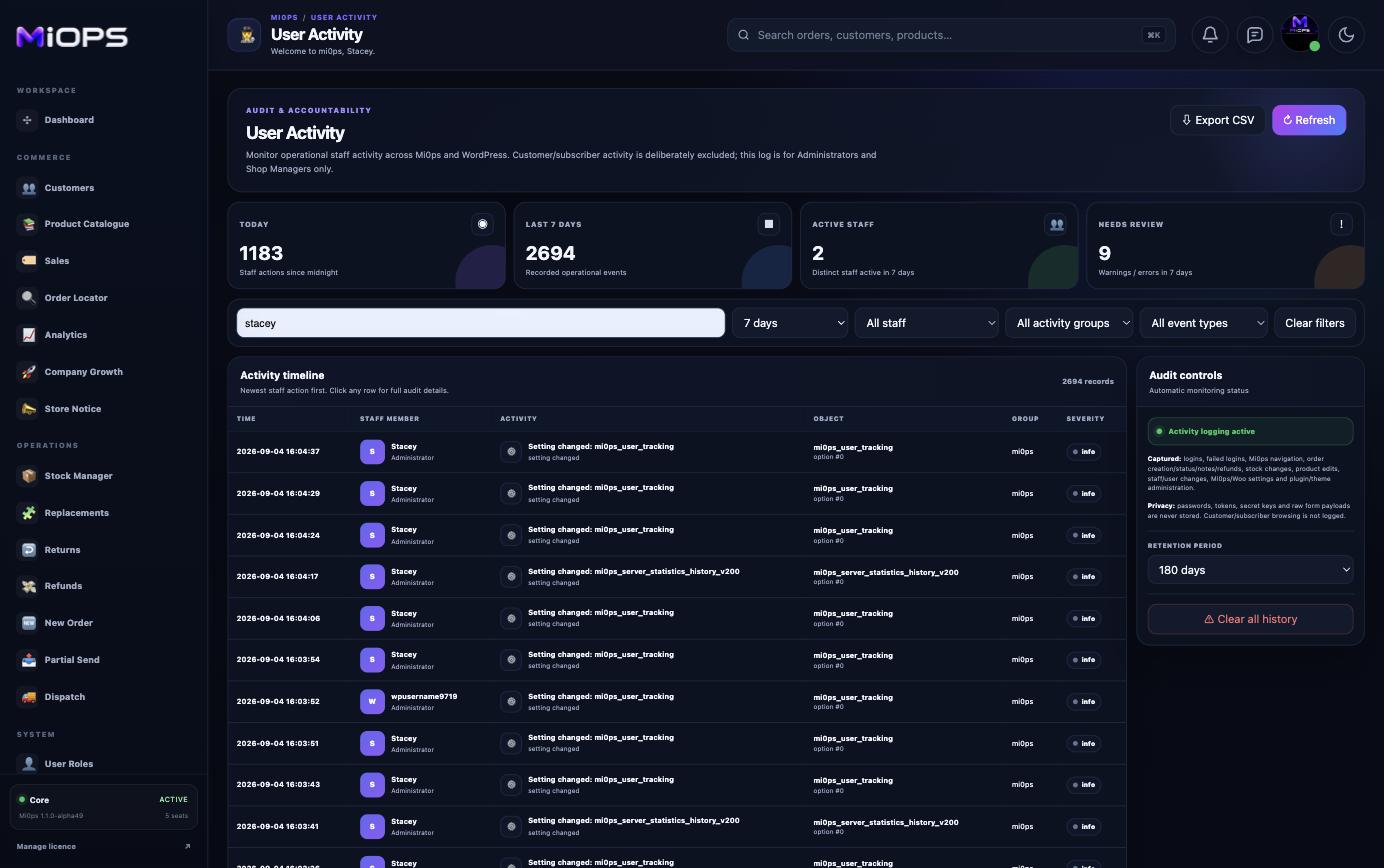This screenshot has width=1384, height=868.
Task: Click the Today card icon
Action: tap(482, 224)
